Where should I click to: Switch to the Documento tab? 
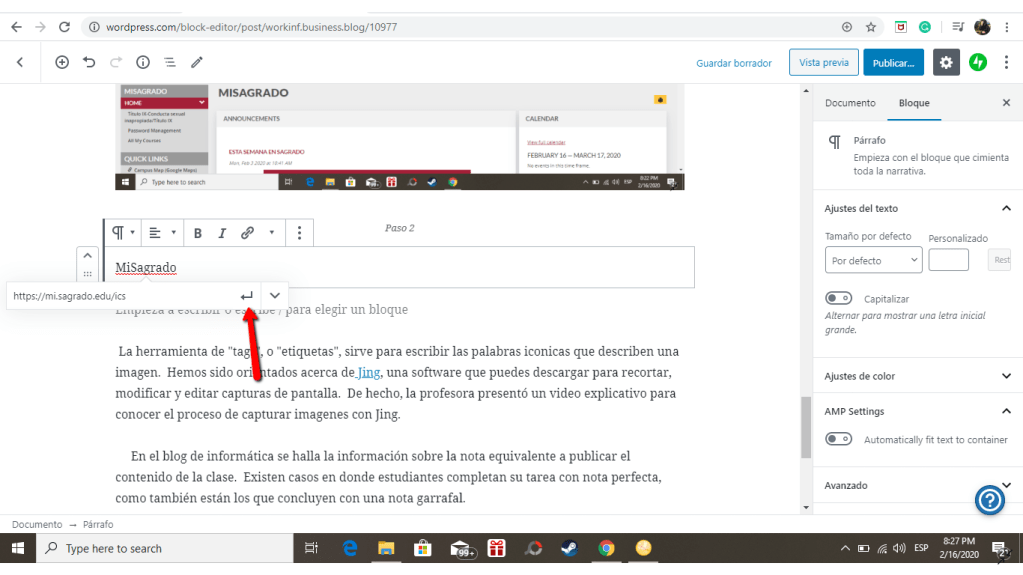click(x=850, y=103)
